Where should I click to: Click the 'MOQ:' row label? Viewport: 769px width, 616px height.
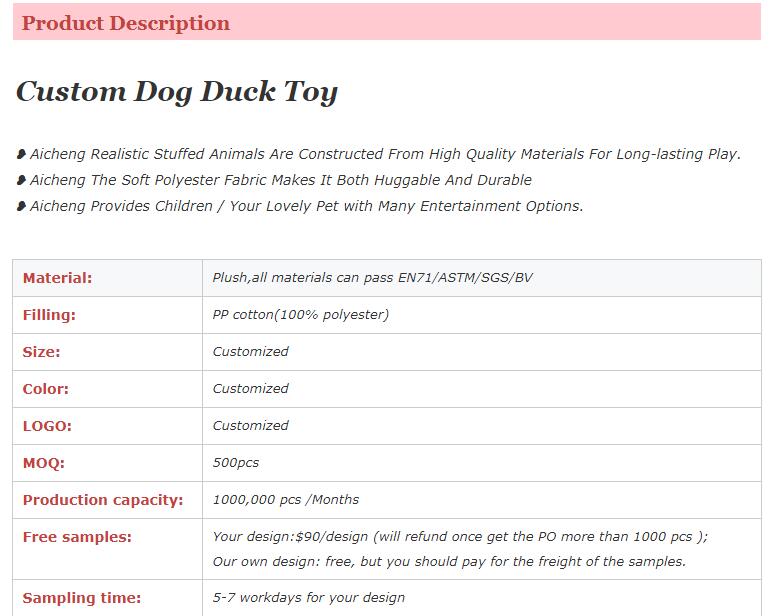click(43, 463)
